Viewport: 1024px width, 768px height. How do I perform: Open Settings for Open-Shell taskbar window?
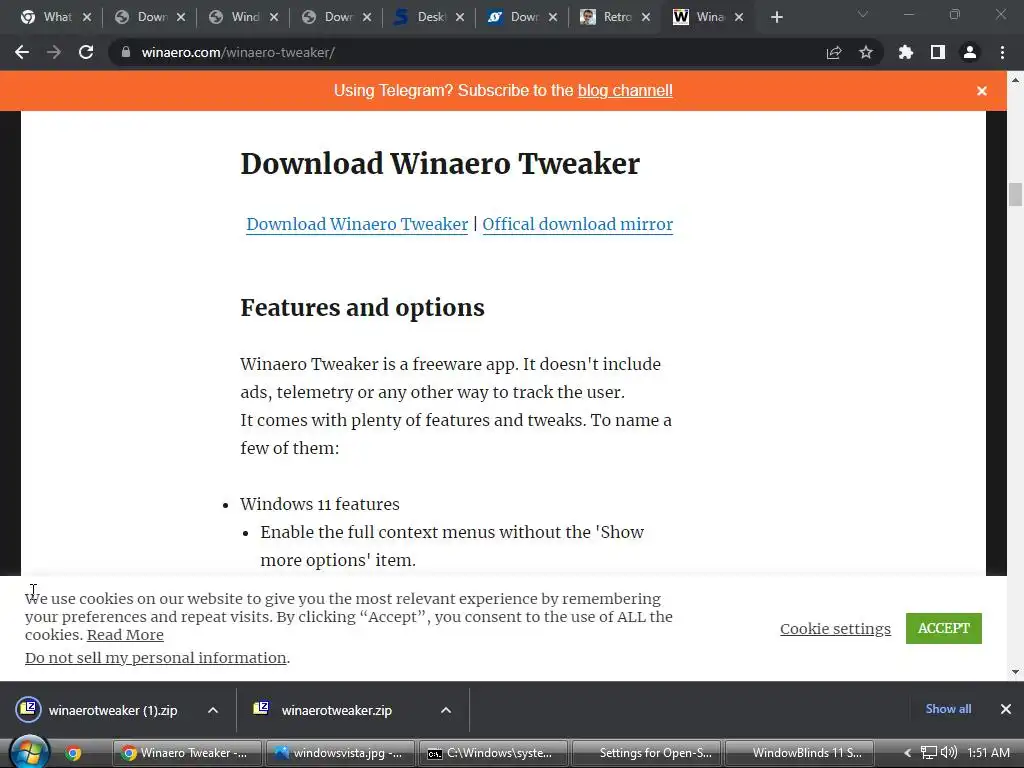pyautogui.click(x=647, y=753)
